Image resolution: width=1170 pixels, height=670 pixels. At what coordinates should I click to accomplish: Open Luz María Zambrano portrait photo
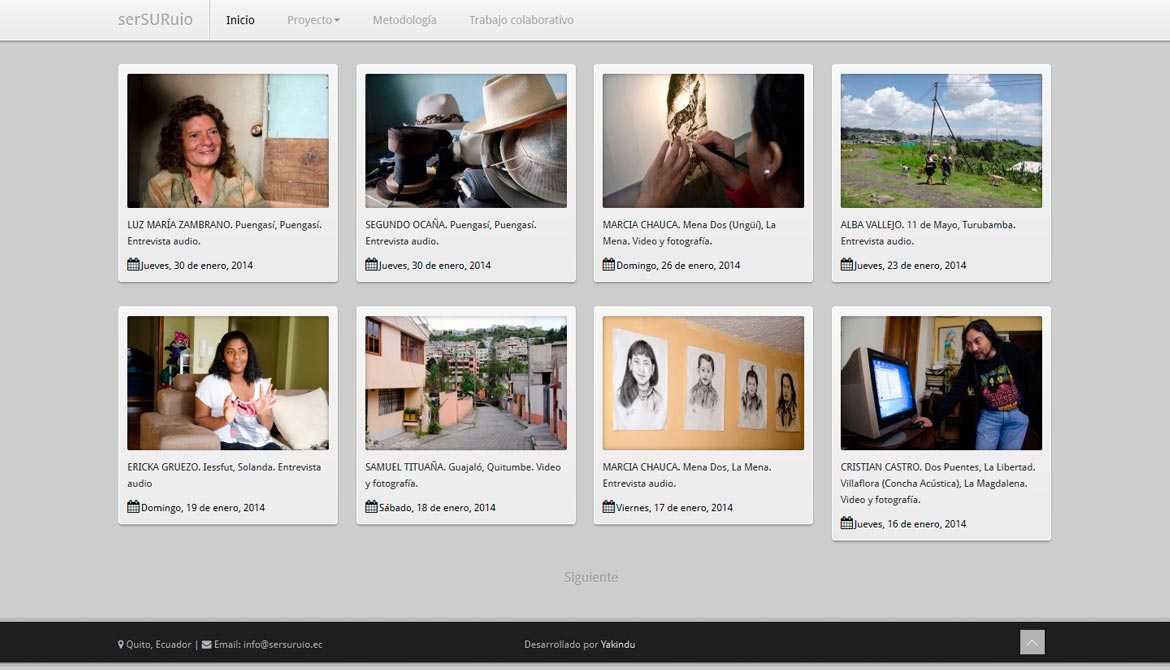(228, 140)
